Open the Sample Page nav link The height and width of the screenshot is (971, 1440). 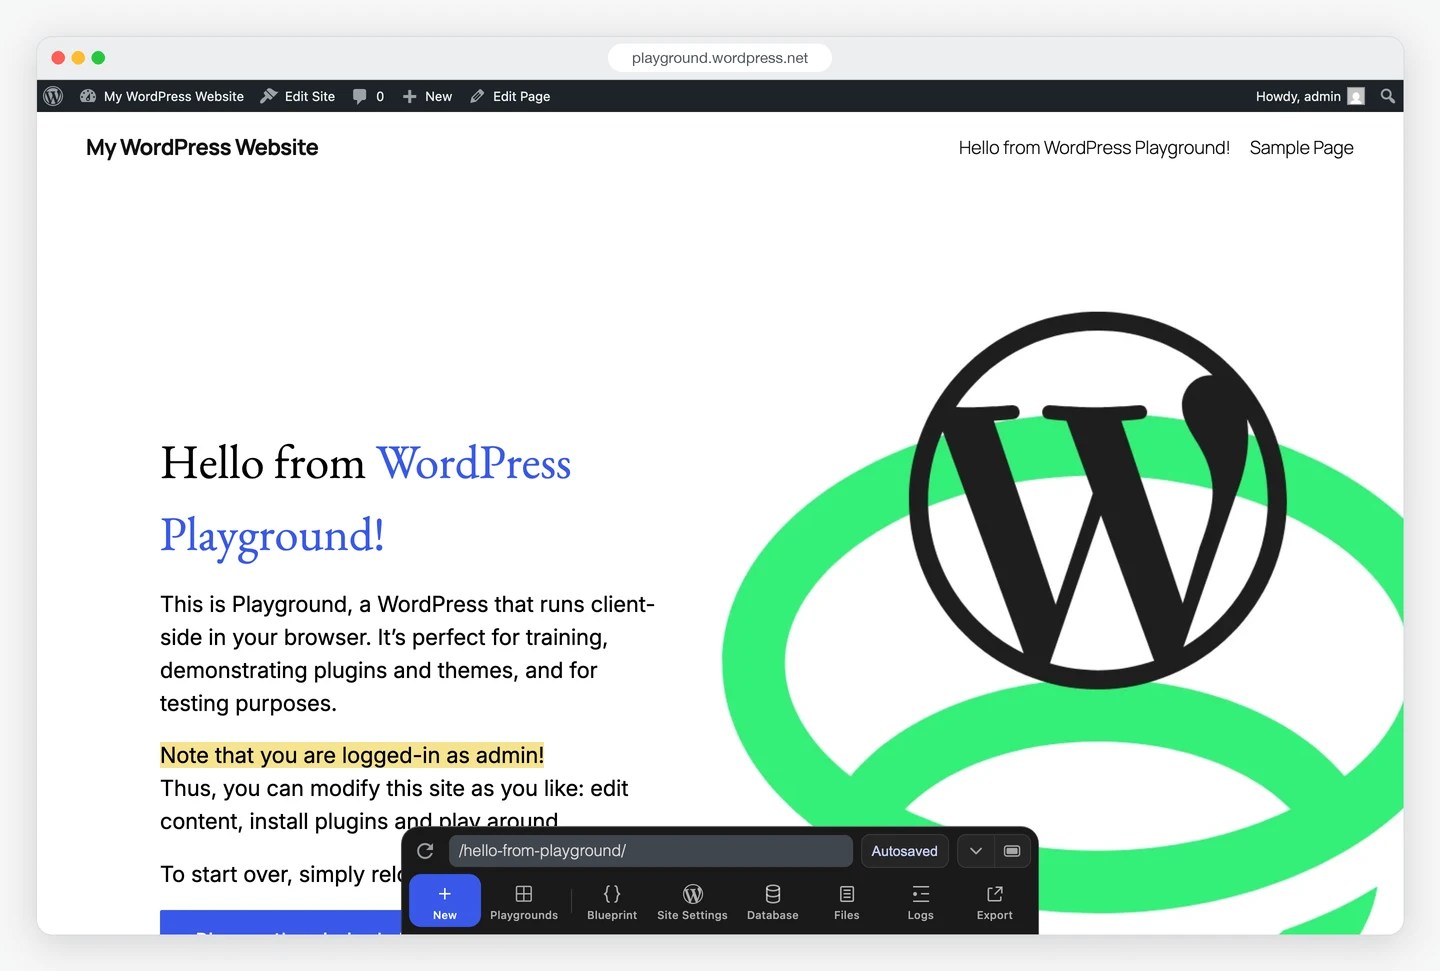click(1301, 148)
